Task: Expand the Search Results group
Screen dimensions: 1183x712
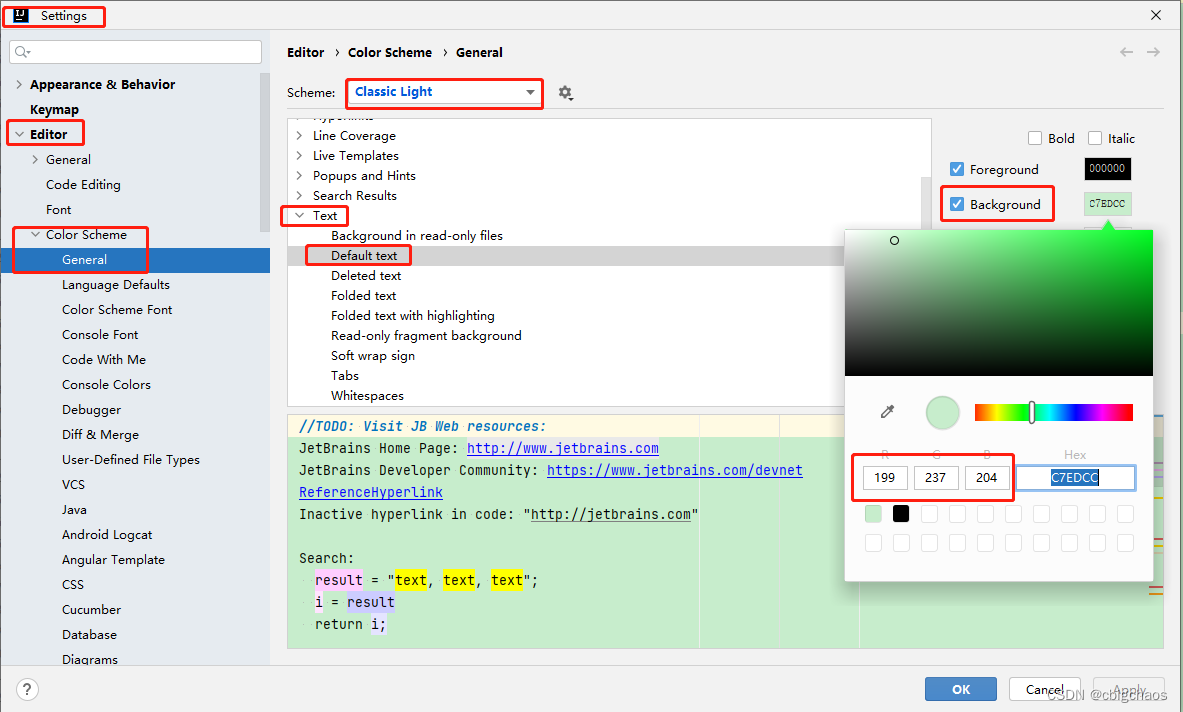Action: [x=300, y=195]
